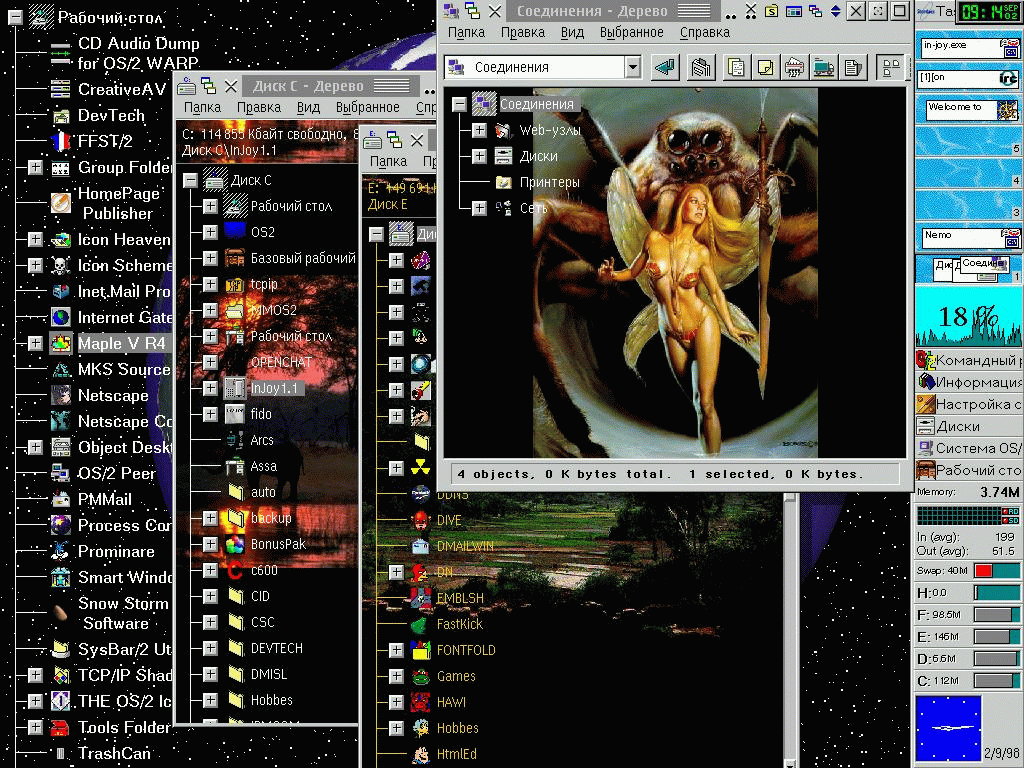Screen dimensions: 1024x768
Task: Click the Swap 40M usage bar
Action: (x=997, y=571)
